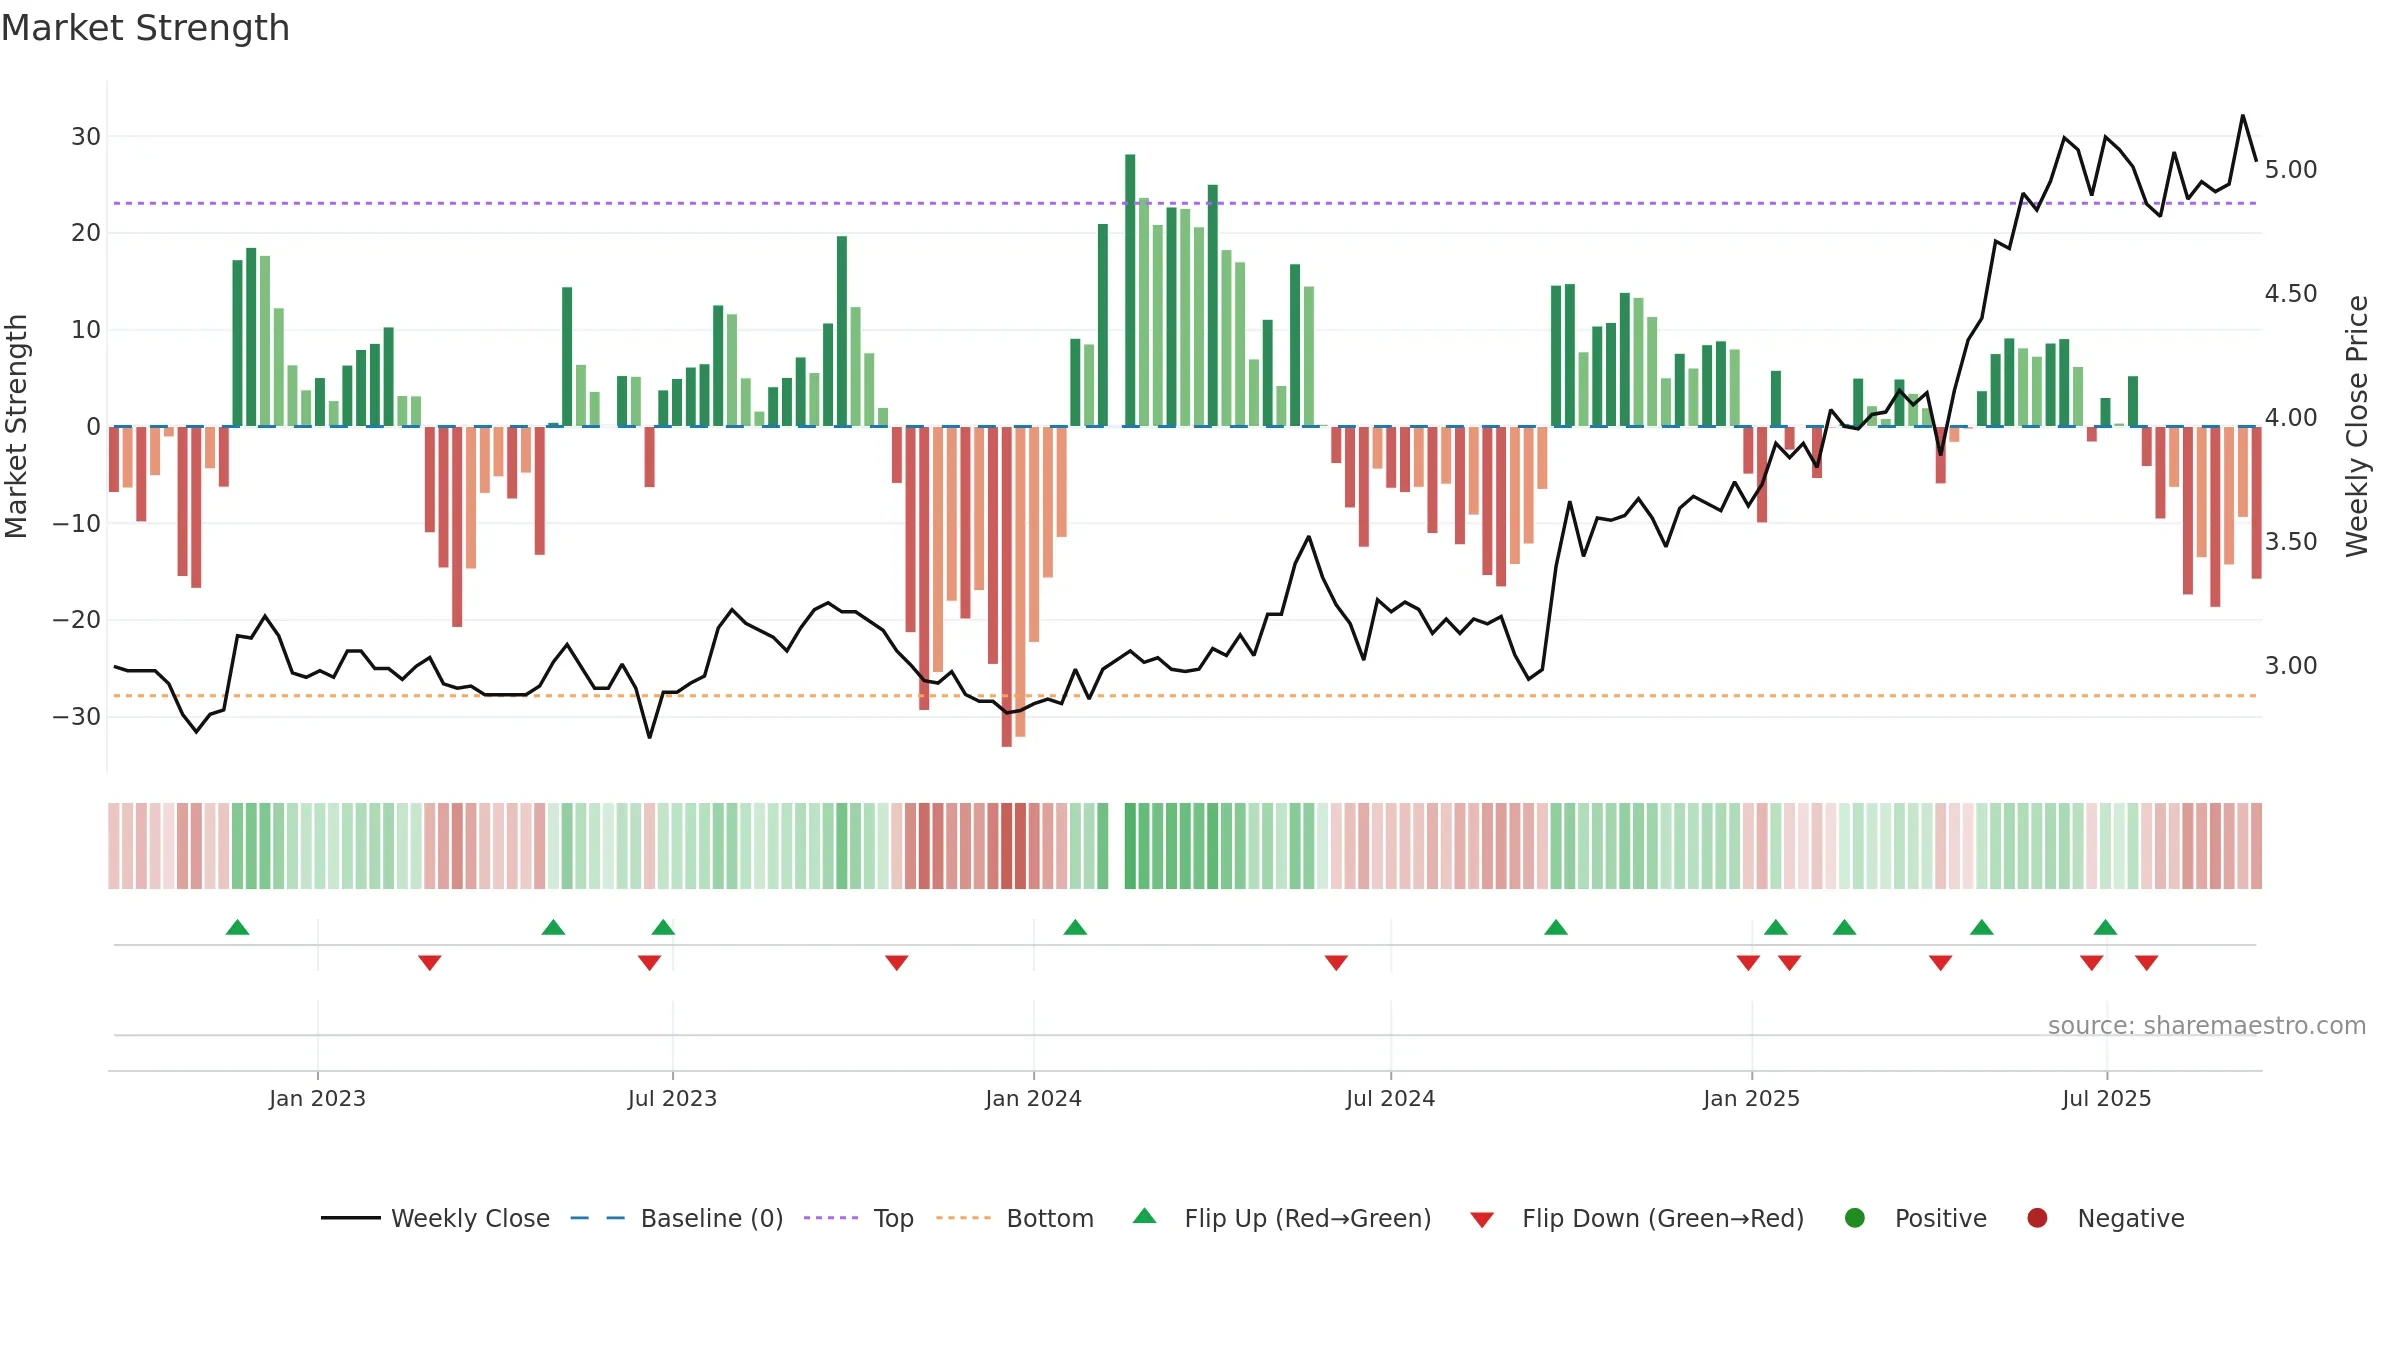
Task: Click the tallest green bar in early 2024
Action: (1130, 290)
